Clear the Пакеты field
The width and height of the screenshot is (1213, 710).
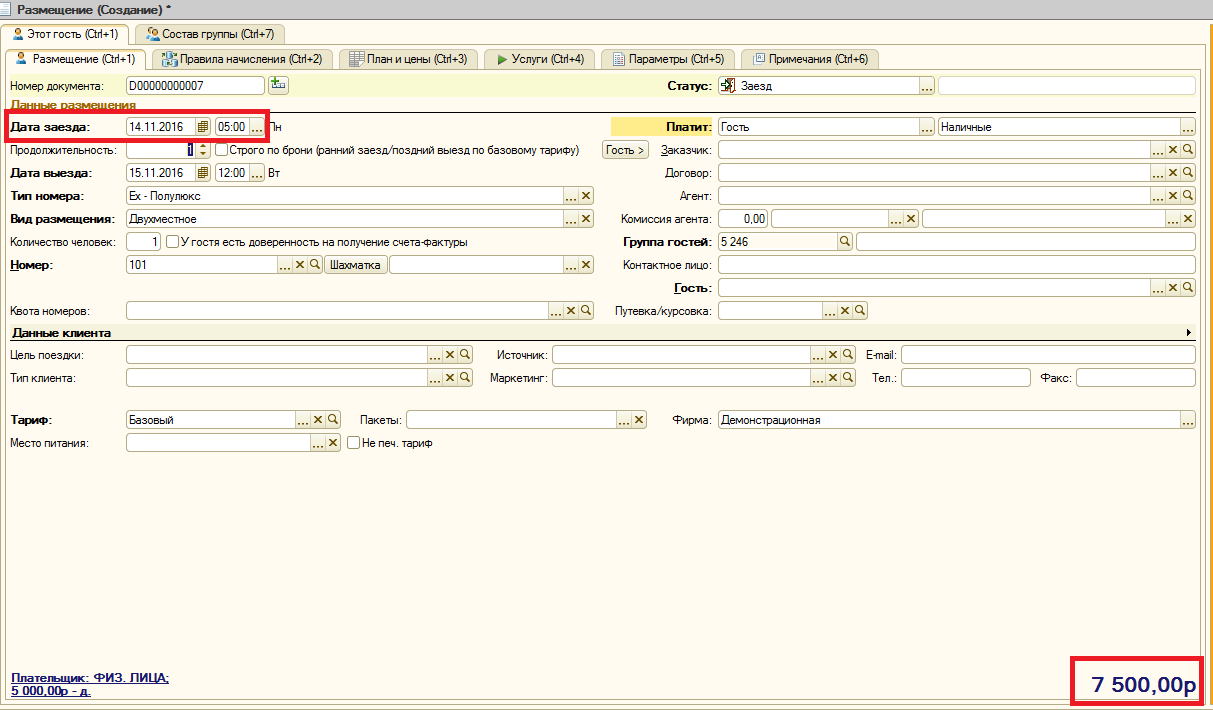pos(639,420)
